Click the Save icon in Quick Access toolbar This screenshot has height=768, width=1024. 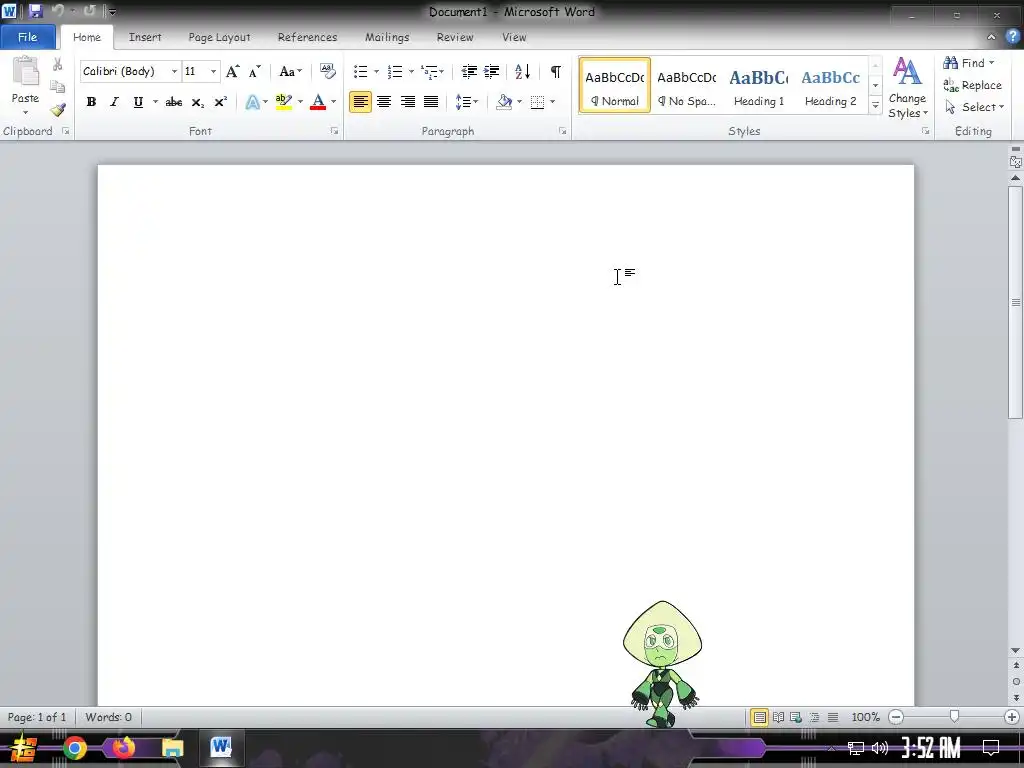35,11
